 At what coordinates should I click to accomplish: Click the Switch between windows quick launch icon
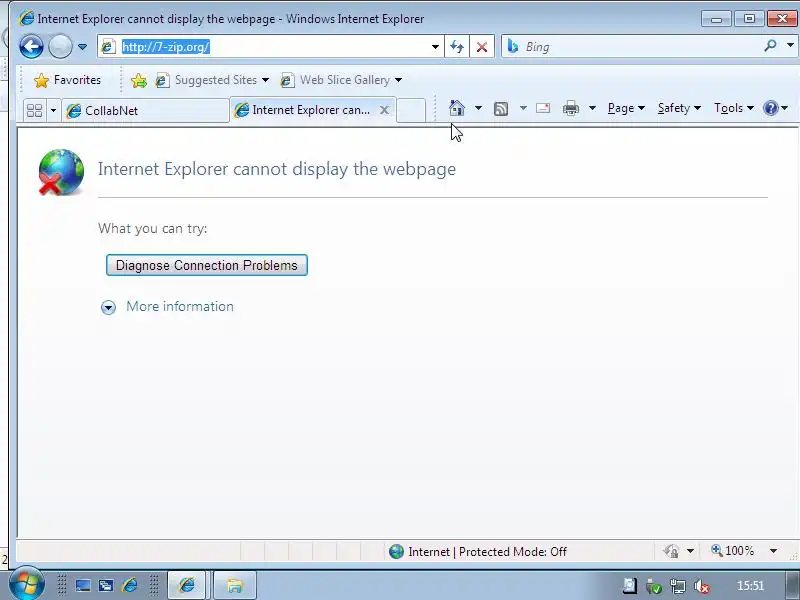tap(106, 585)
